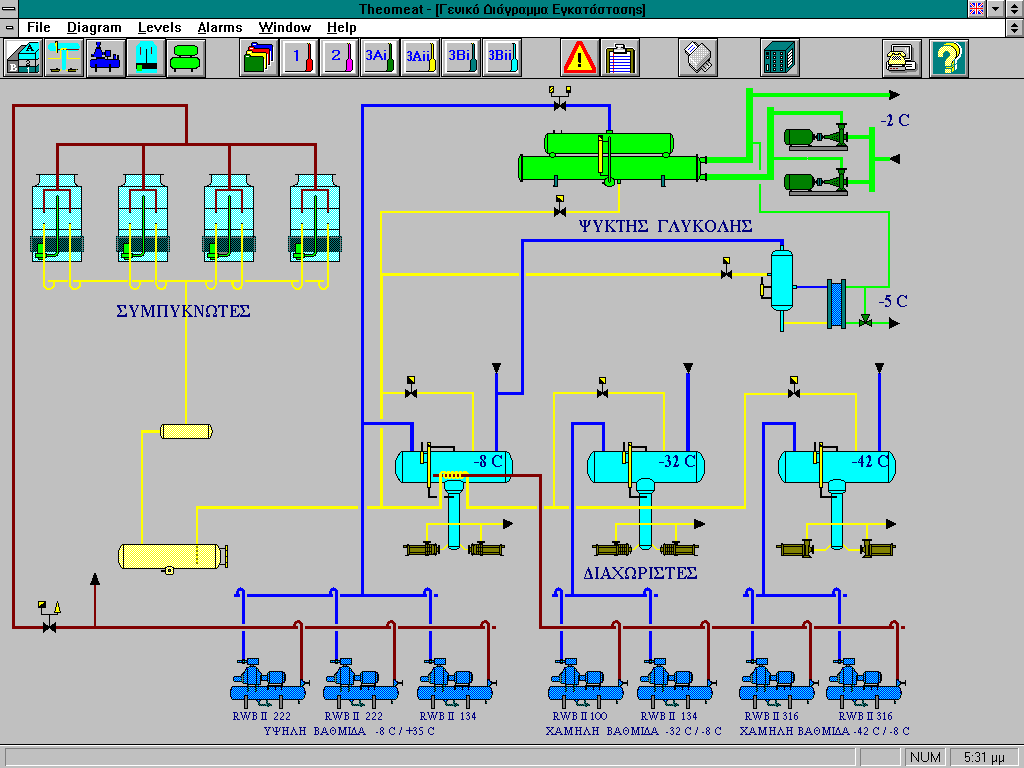Image resolution: width=1024 pixels, height=768 pixels.
Task: Click the UK flag language selector
Action: pos(977,9)
